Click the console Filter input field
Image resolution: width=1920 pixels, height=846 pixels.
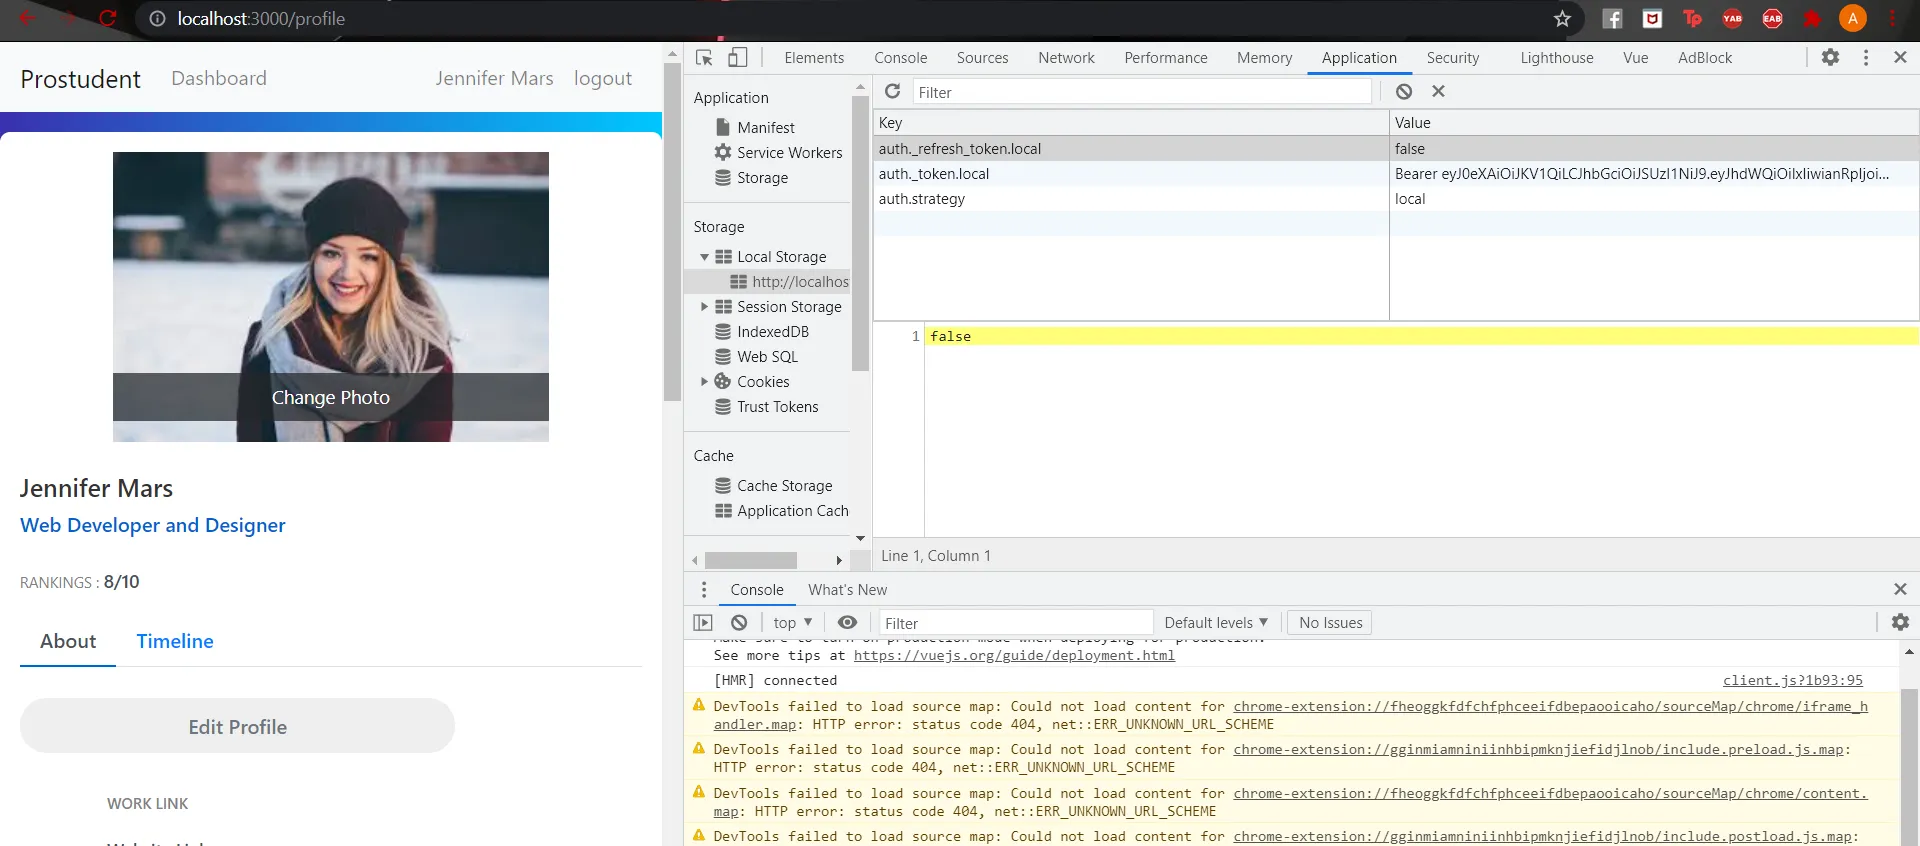click(x=1015, y=623)
